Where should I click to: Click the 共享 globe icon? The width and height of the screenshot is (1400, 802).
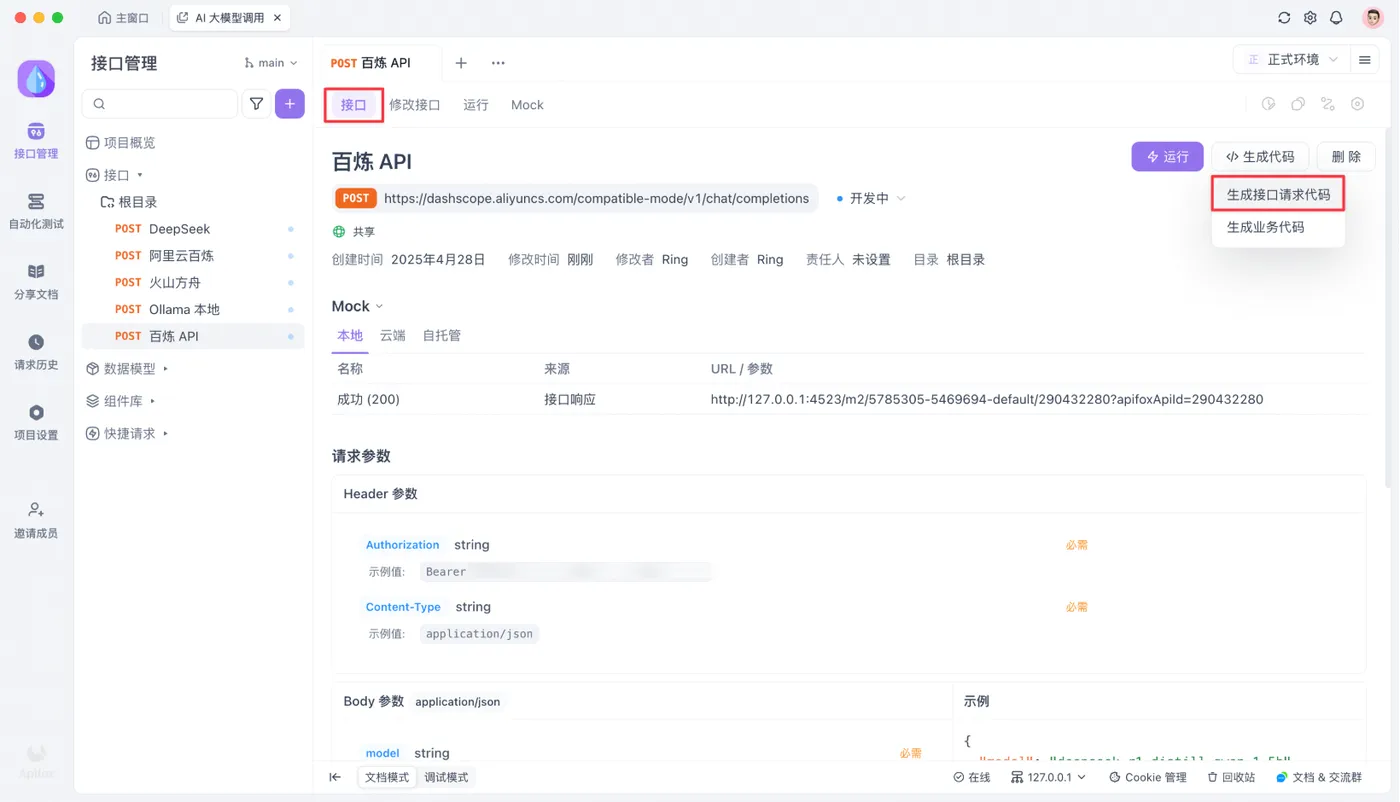339,231
